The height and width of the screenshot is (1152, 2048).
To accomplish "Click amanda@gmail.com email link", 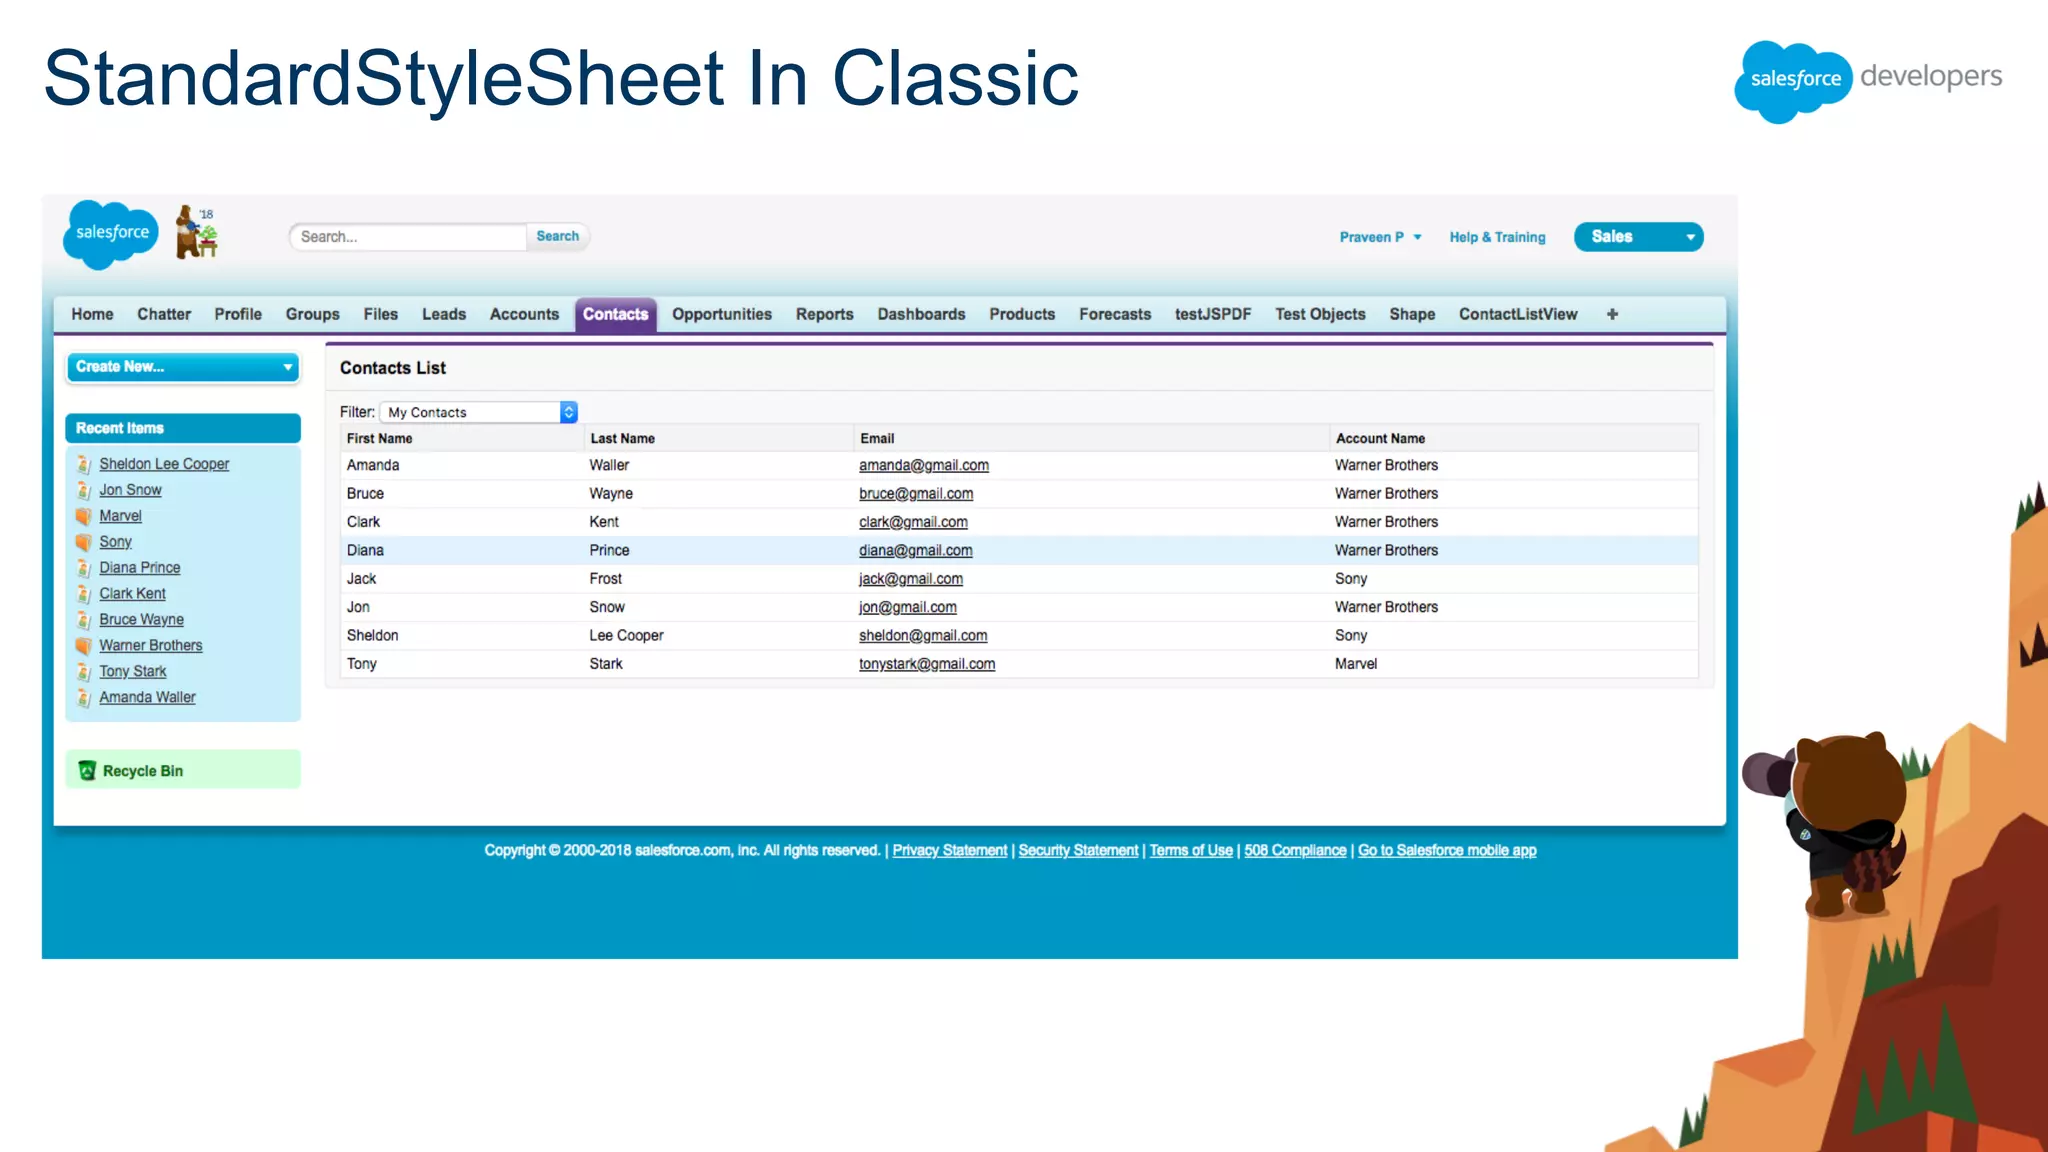I will (x=924, y=465).
